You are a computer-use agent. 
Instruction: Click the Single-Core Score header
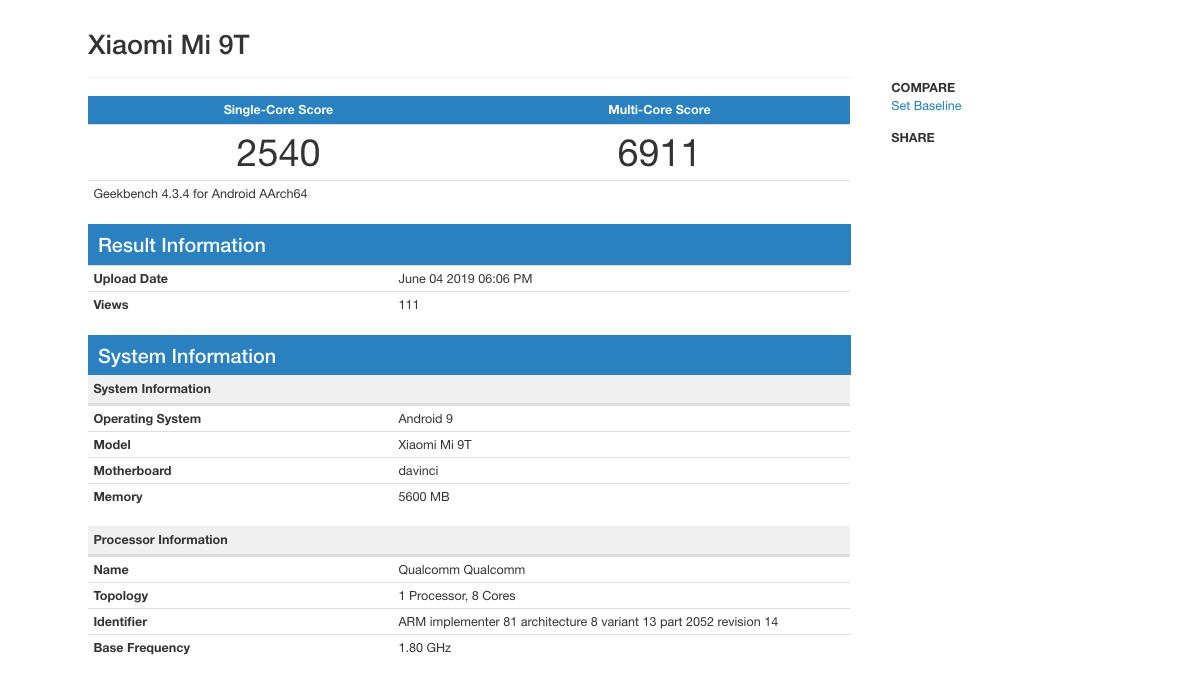tap(278, 110)
